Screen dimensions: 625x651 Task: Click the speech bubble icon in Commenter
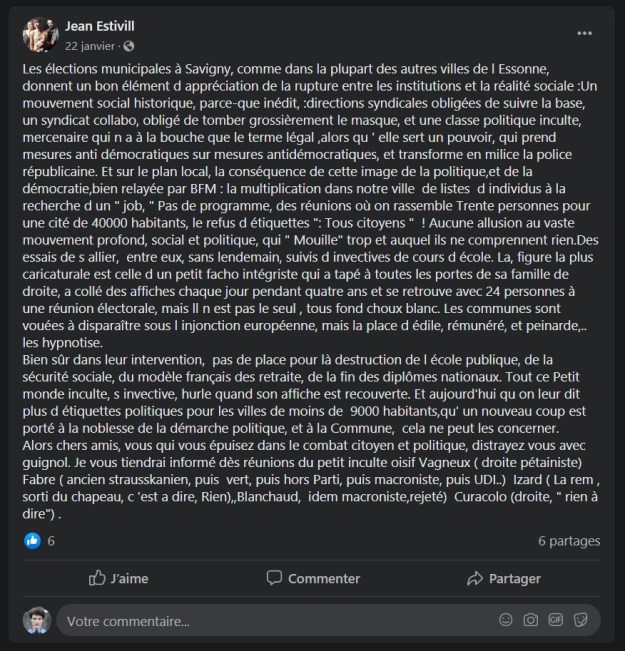point(274,578)
